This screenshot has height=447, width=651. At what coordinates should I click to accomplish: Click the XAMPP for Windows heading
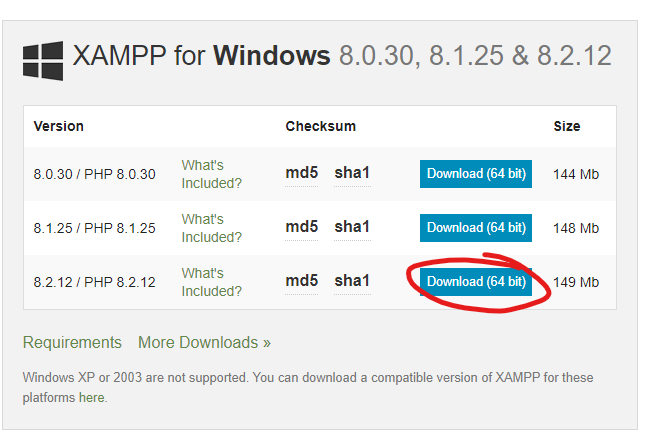point(200,55)
